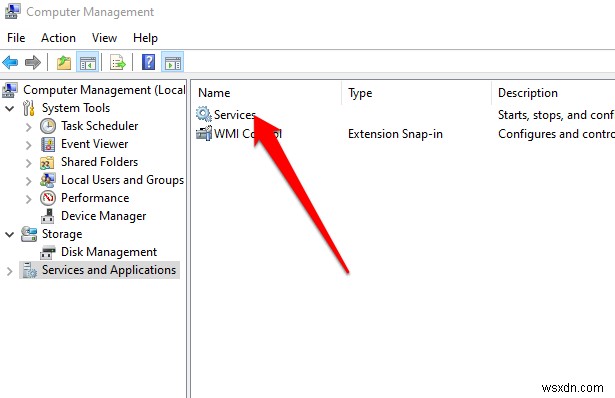Expand the Services and Applications node

[10, 271]
